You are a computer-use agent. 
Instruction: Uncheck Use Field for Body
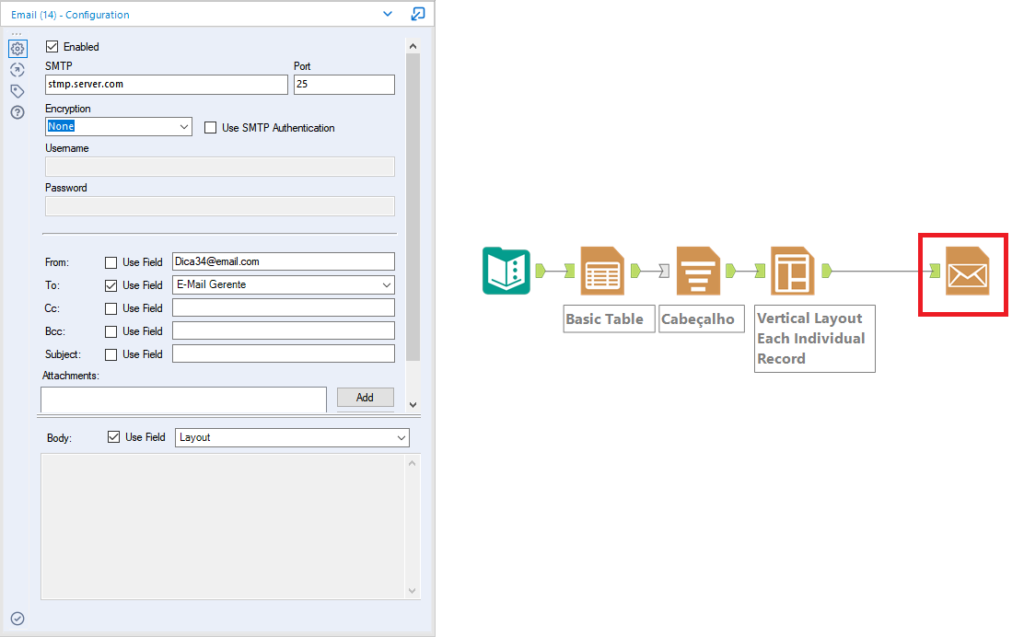click(x=114, y=437)
